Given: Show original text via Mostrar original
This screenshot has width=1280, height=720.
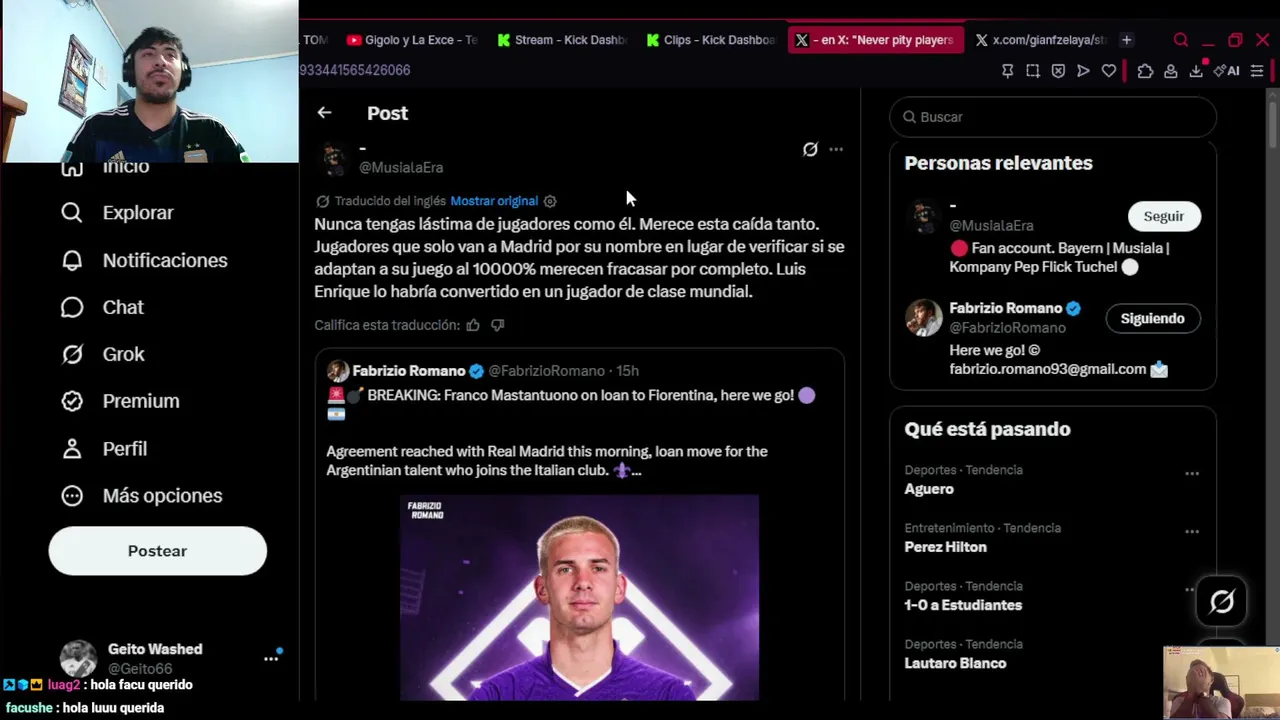Looking at the screenshot, I should pyautogui.click(x=494, y=201).
